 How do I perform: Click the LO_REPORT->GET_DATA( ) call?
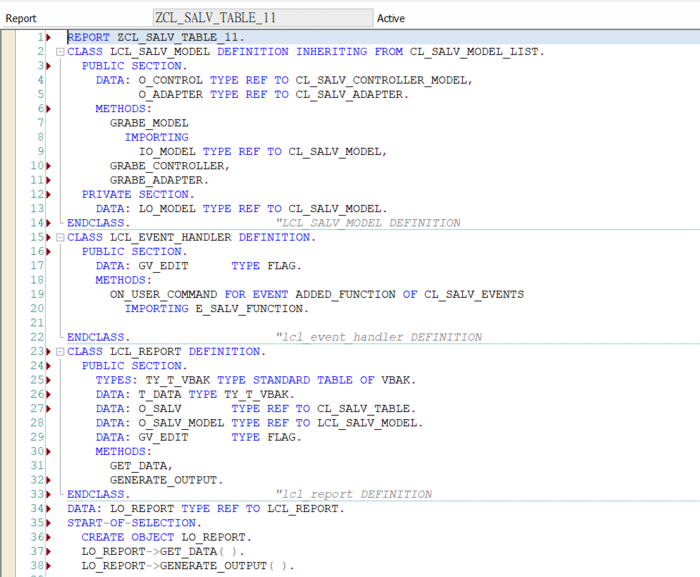coord(163,552)
